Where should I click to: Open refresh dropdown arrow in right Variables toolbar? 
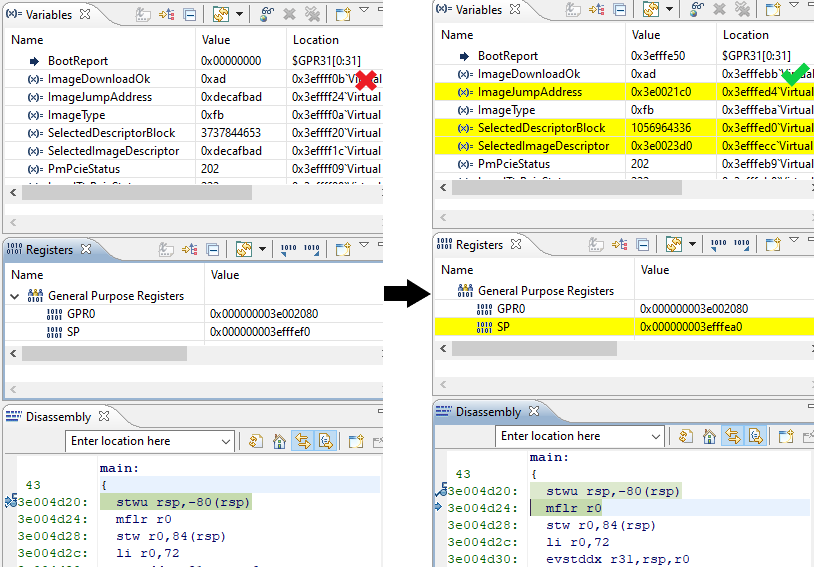click(669, 9)
